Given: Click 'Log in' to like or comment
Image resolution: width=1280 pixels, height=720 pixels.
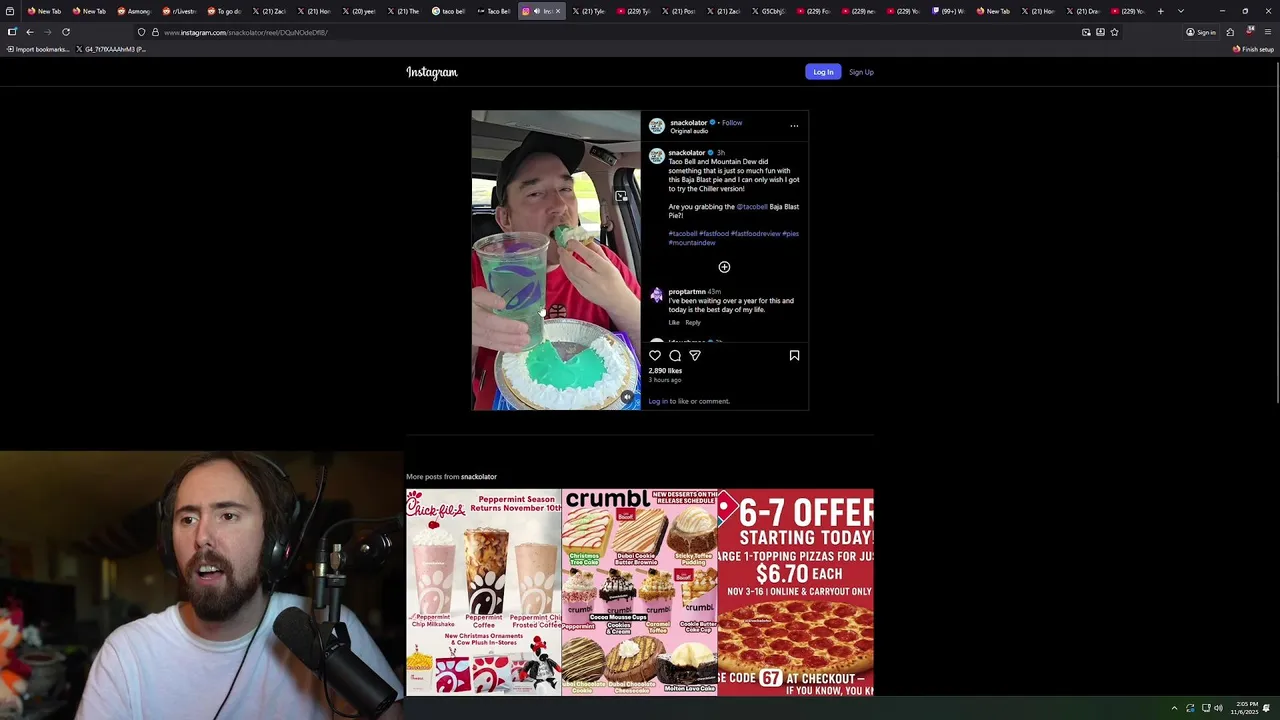Looking at the screenshot, I should [x=657, y=402].
